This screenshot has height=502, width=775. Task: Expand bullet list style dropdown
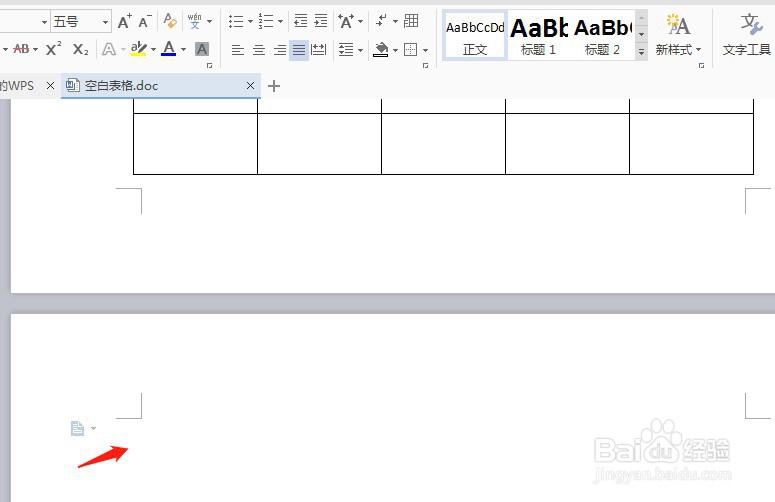(250, 22)
